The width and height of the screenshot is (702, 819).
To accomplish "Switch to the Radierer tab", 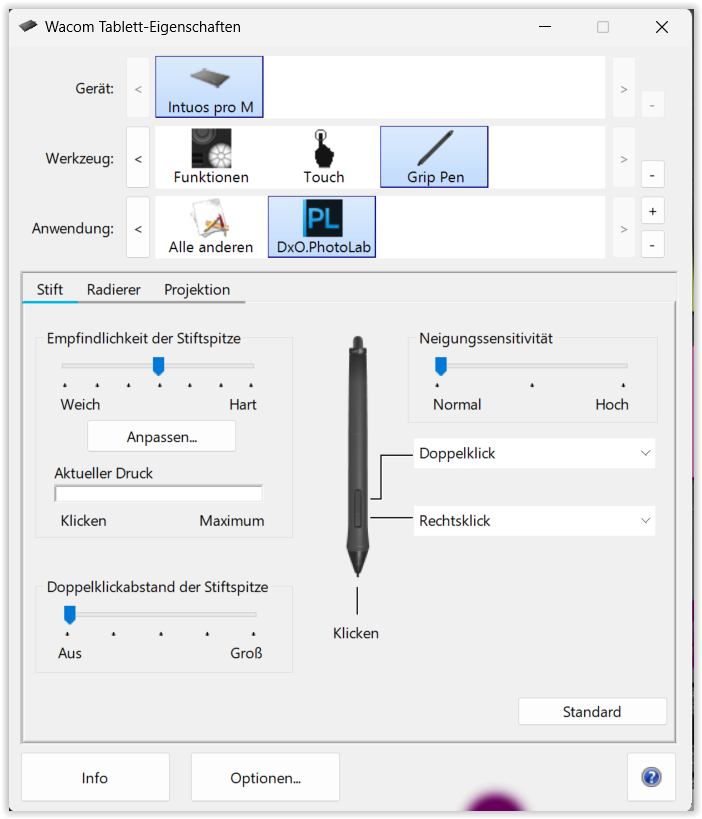I will tap(113, 290).
